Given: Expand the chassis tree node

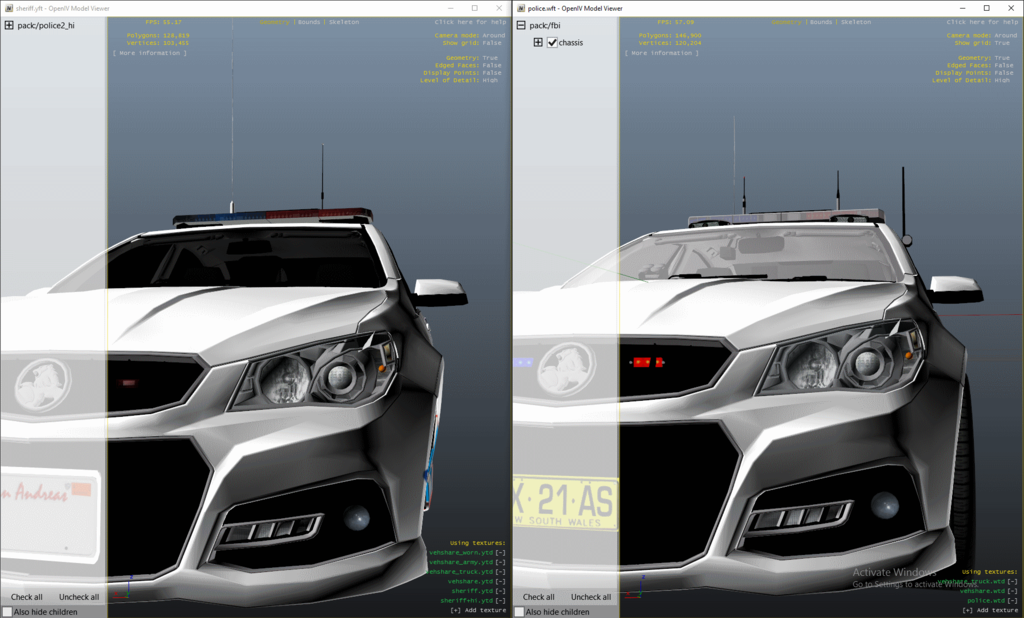Looking at the screenshot, I should click(x=538, y=43).
